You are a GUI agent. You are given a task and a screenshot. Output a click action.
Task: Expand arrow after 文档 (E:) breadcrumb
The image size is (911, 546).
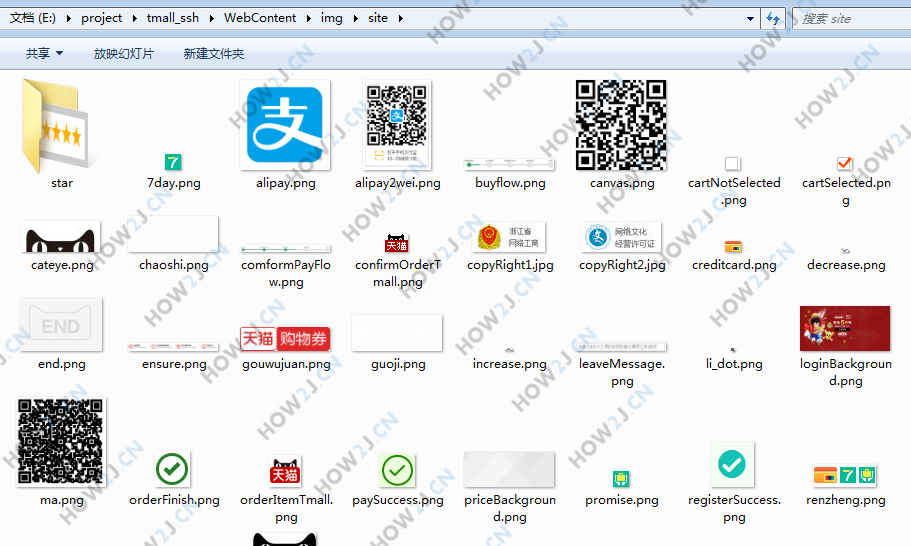tap(69, 18)
